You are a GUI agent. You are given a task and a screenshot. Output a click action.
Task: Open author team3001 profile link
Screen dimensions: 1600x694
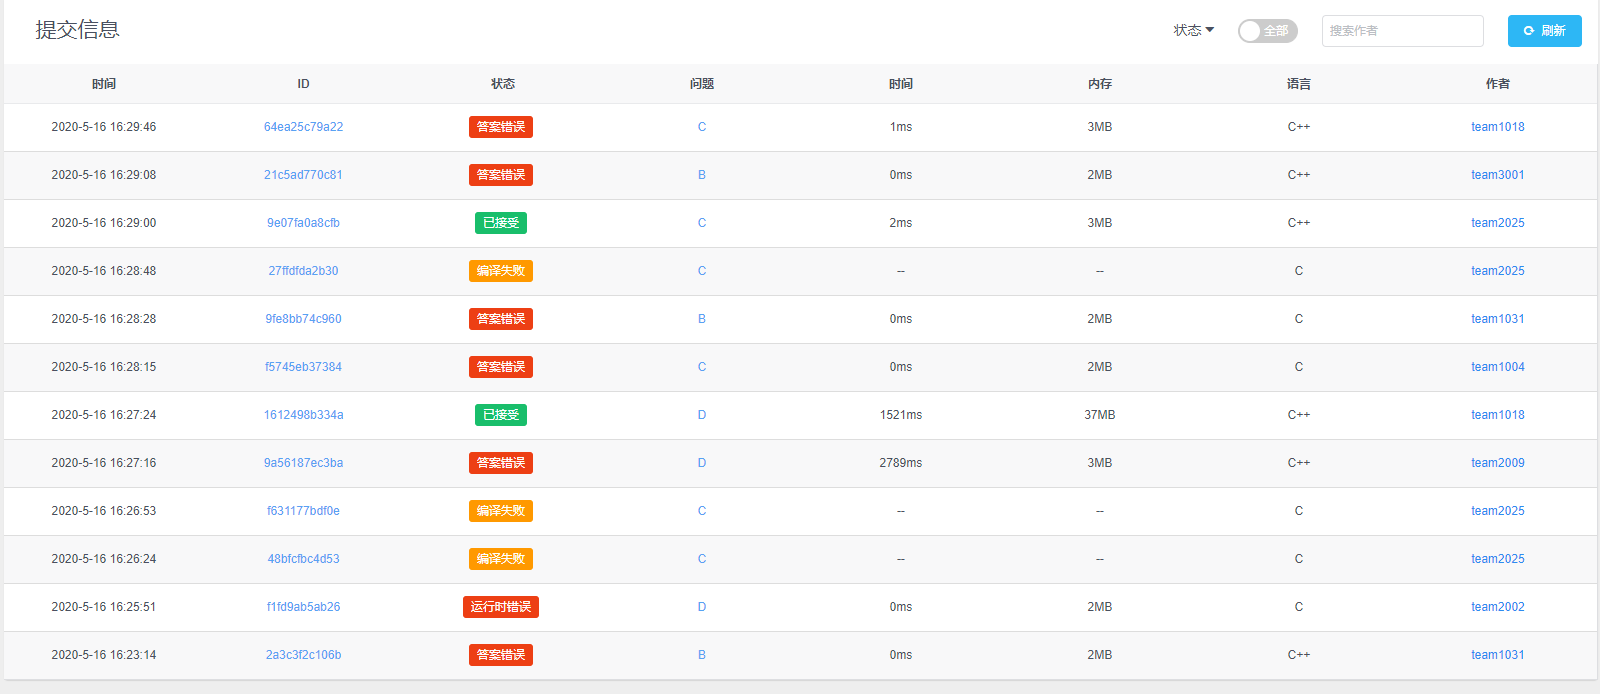tap(1497, 175)
